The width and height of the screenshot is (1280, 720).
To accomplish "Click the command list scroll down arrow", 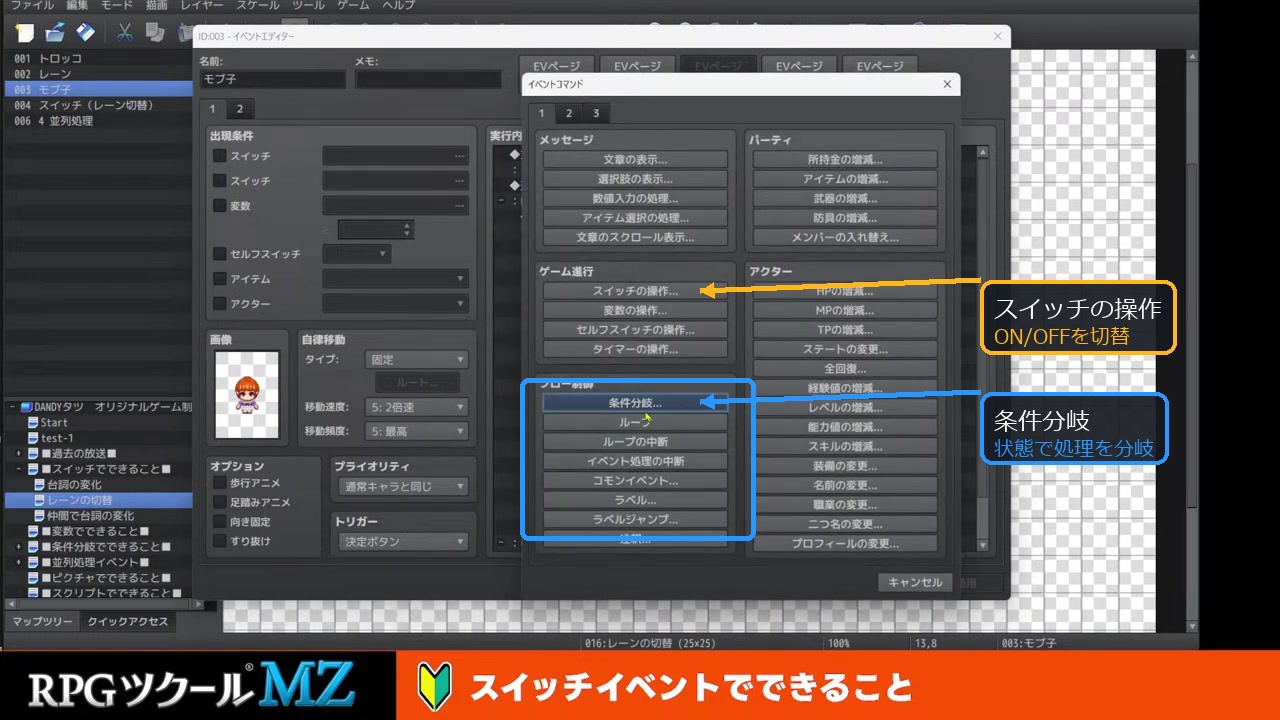I will pyautogui.click(x=983, y=545).
